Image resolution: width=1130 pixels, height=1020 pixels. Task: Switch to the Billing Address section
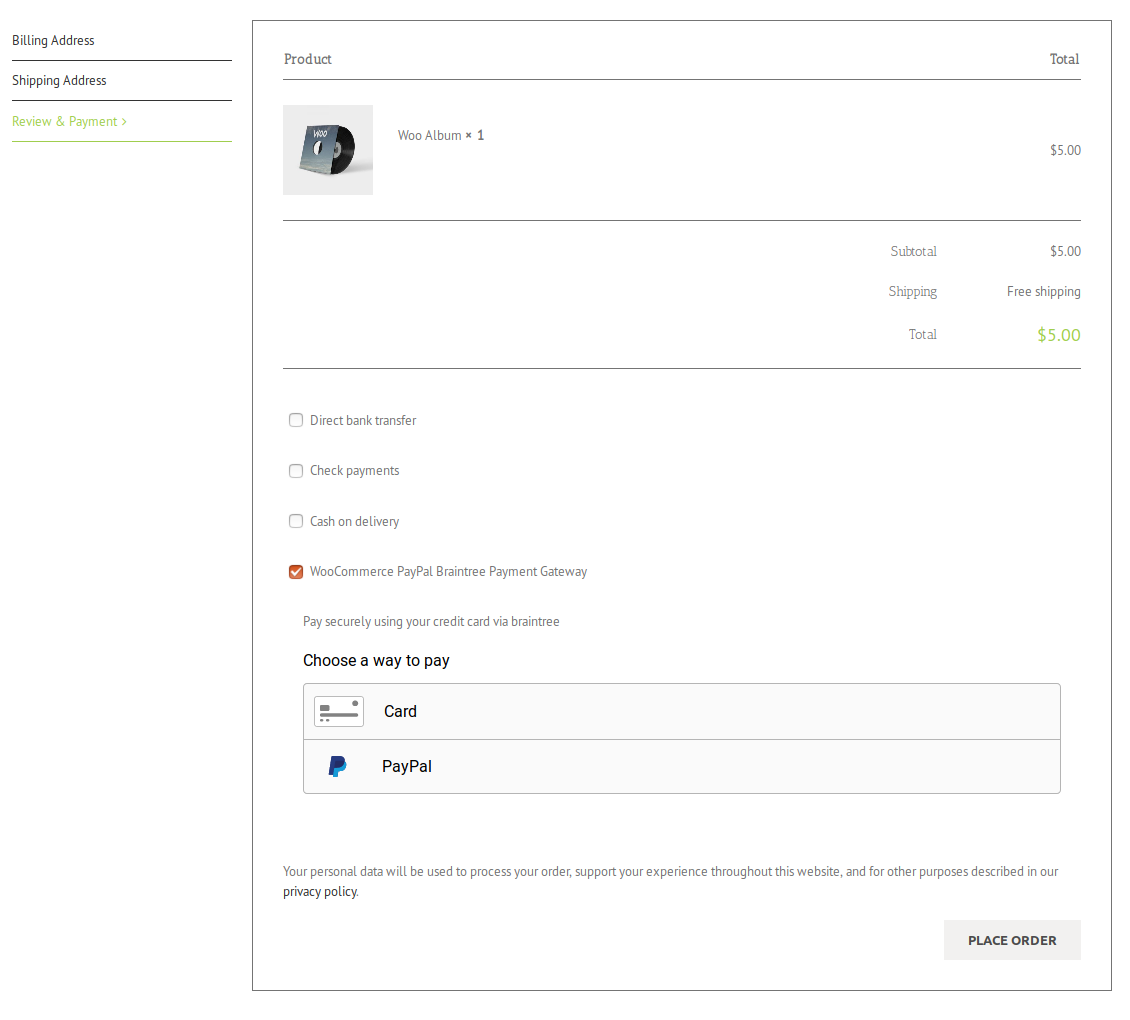tap(53, 40)
